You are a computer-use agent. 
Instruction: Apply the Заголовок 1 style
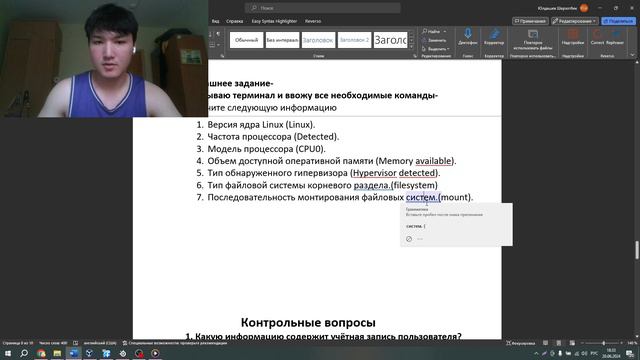pos(318,40)
